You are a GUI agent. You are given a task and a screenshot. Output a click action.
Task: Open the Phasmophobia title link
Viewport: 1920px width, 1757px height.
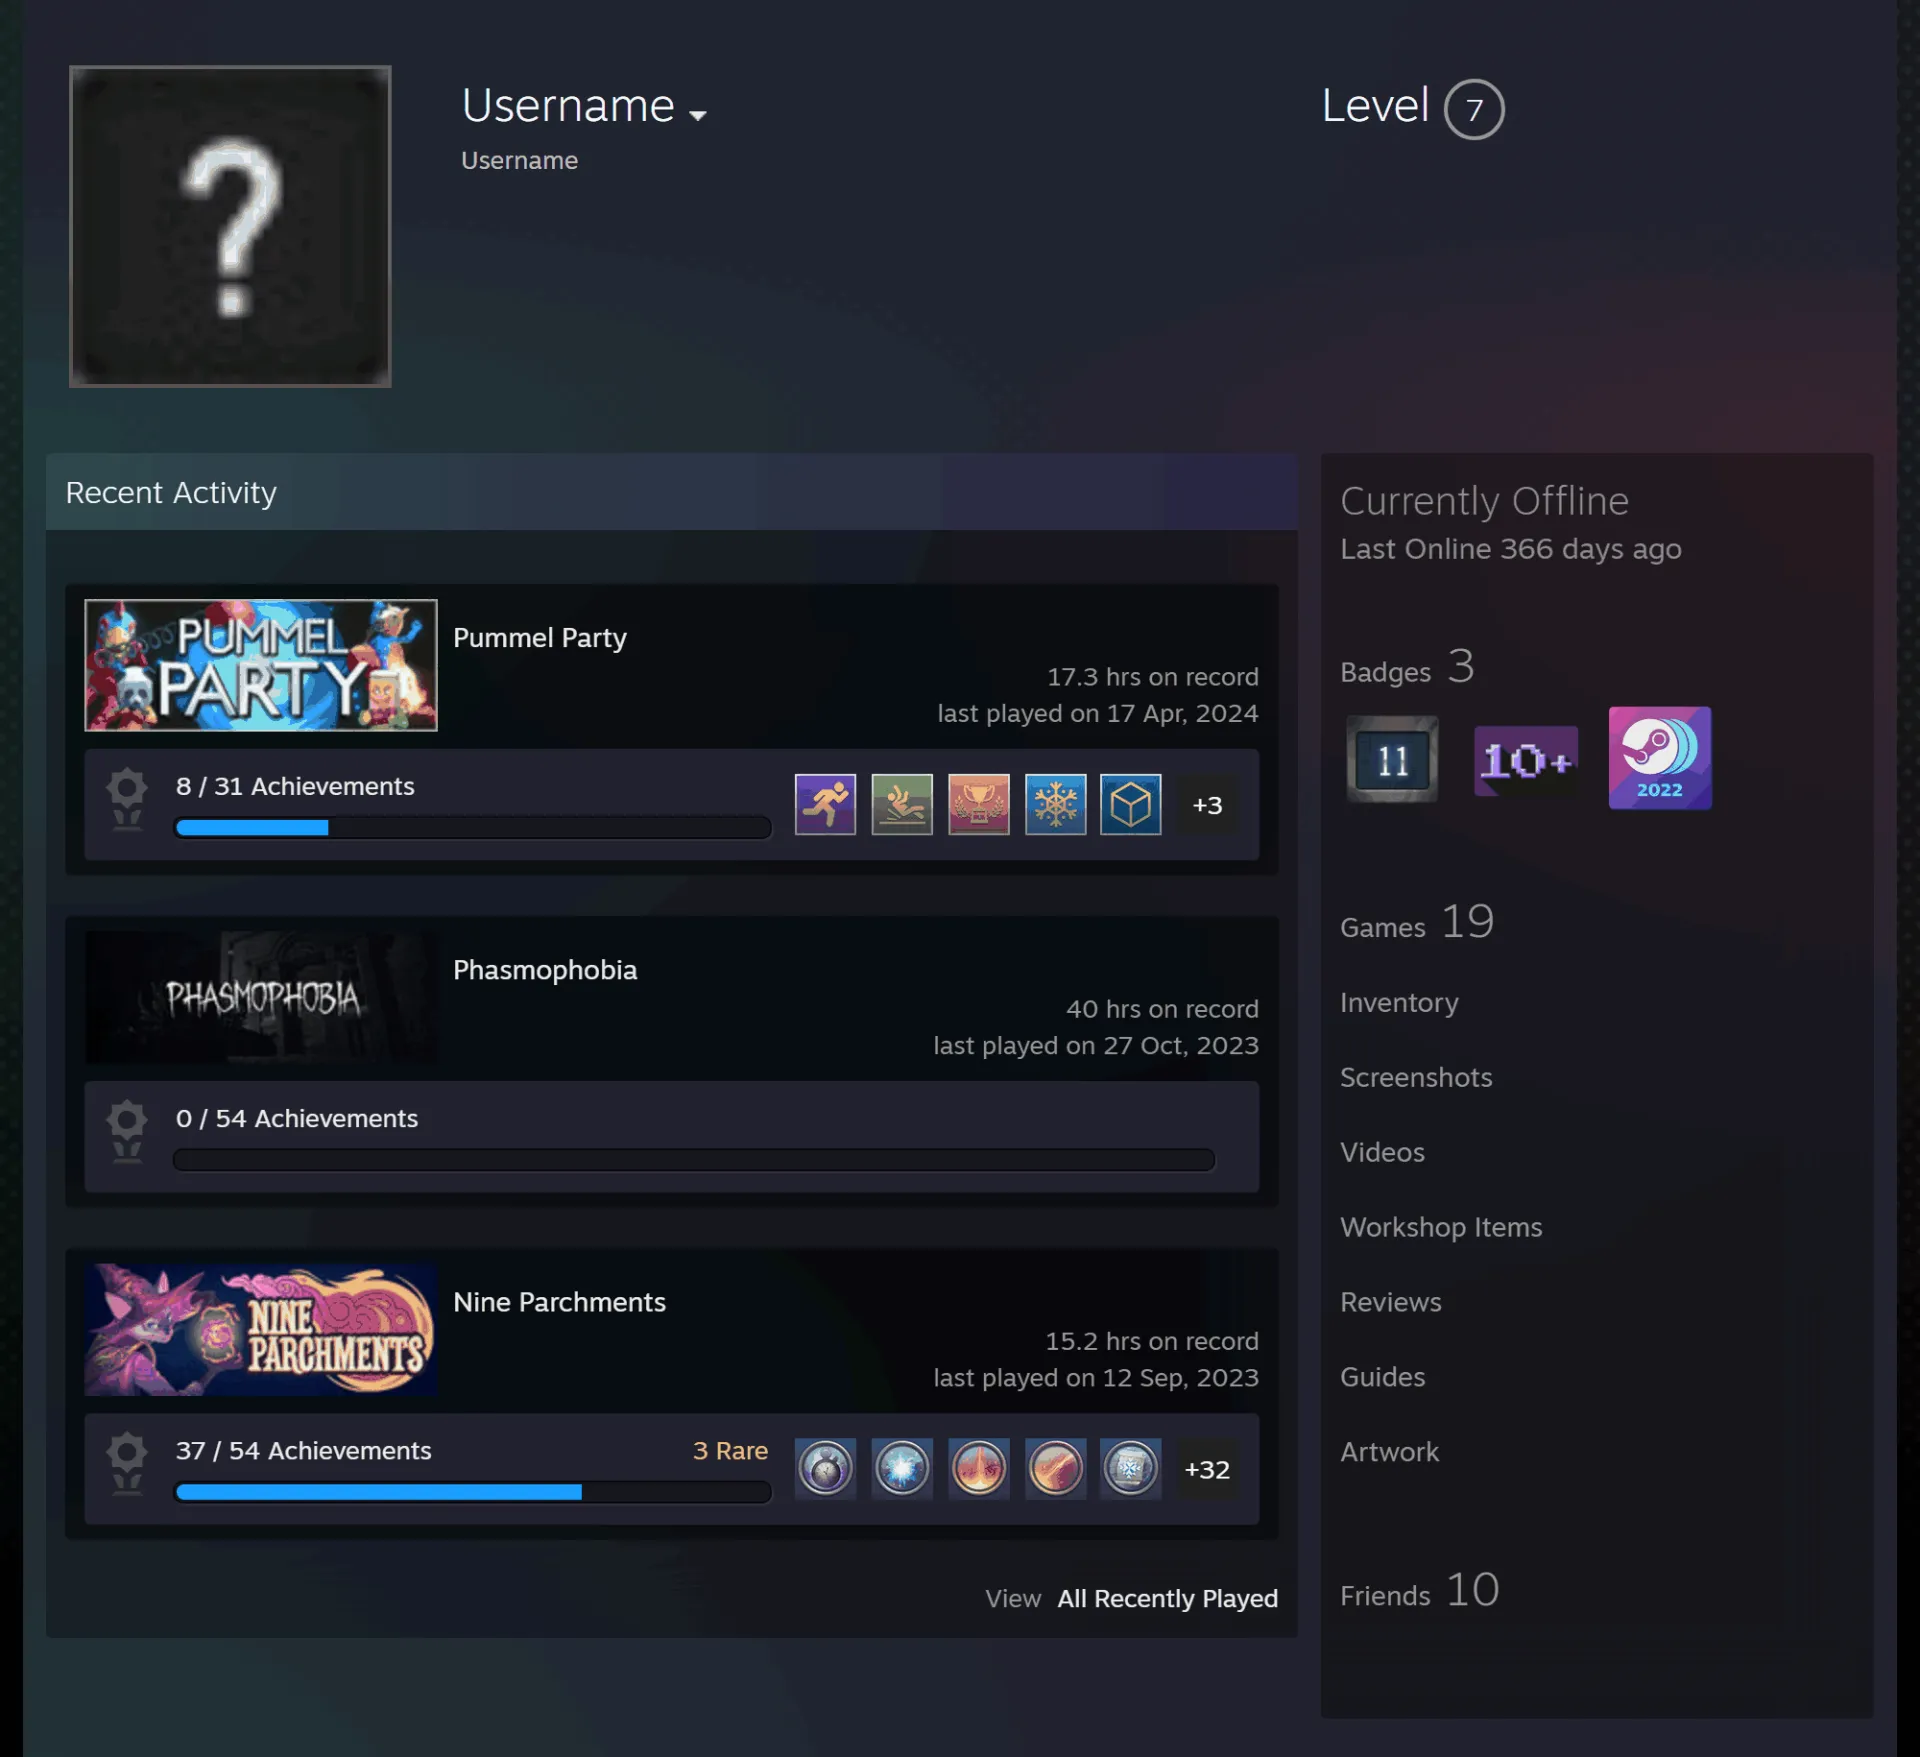545,970
